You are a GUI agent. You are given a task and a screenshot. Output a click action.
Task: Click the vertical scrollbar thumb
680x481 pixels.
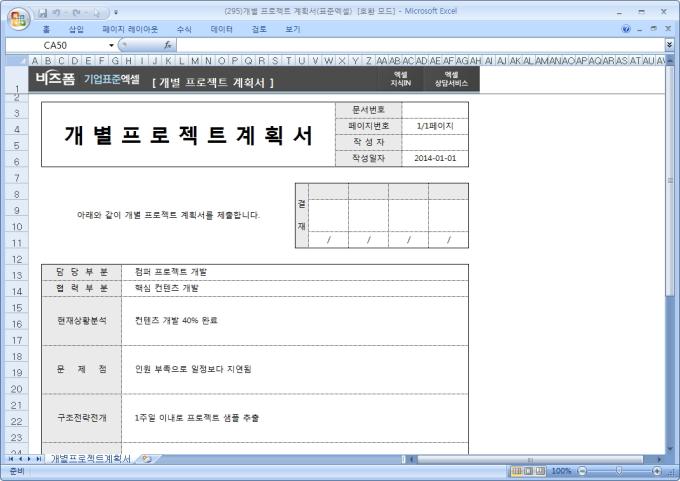670,180
